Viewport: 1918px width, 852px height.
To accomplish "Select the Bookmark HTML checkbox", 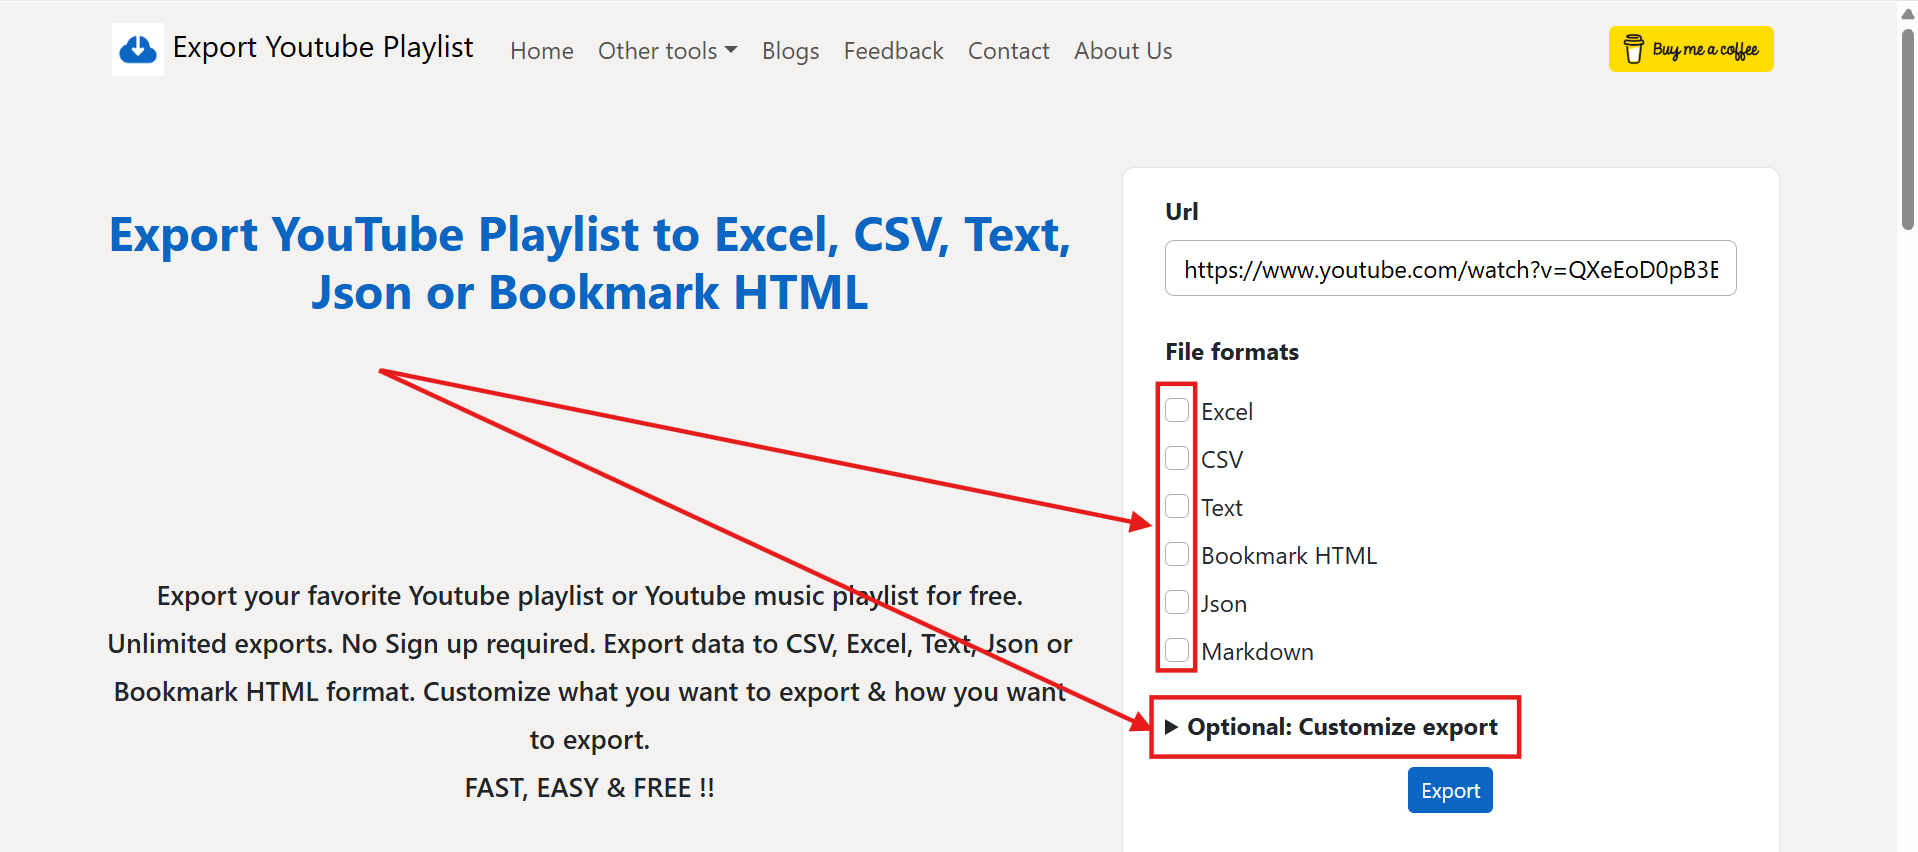I will 1177,554.
